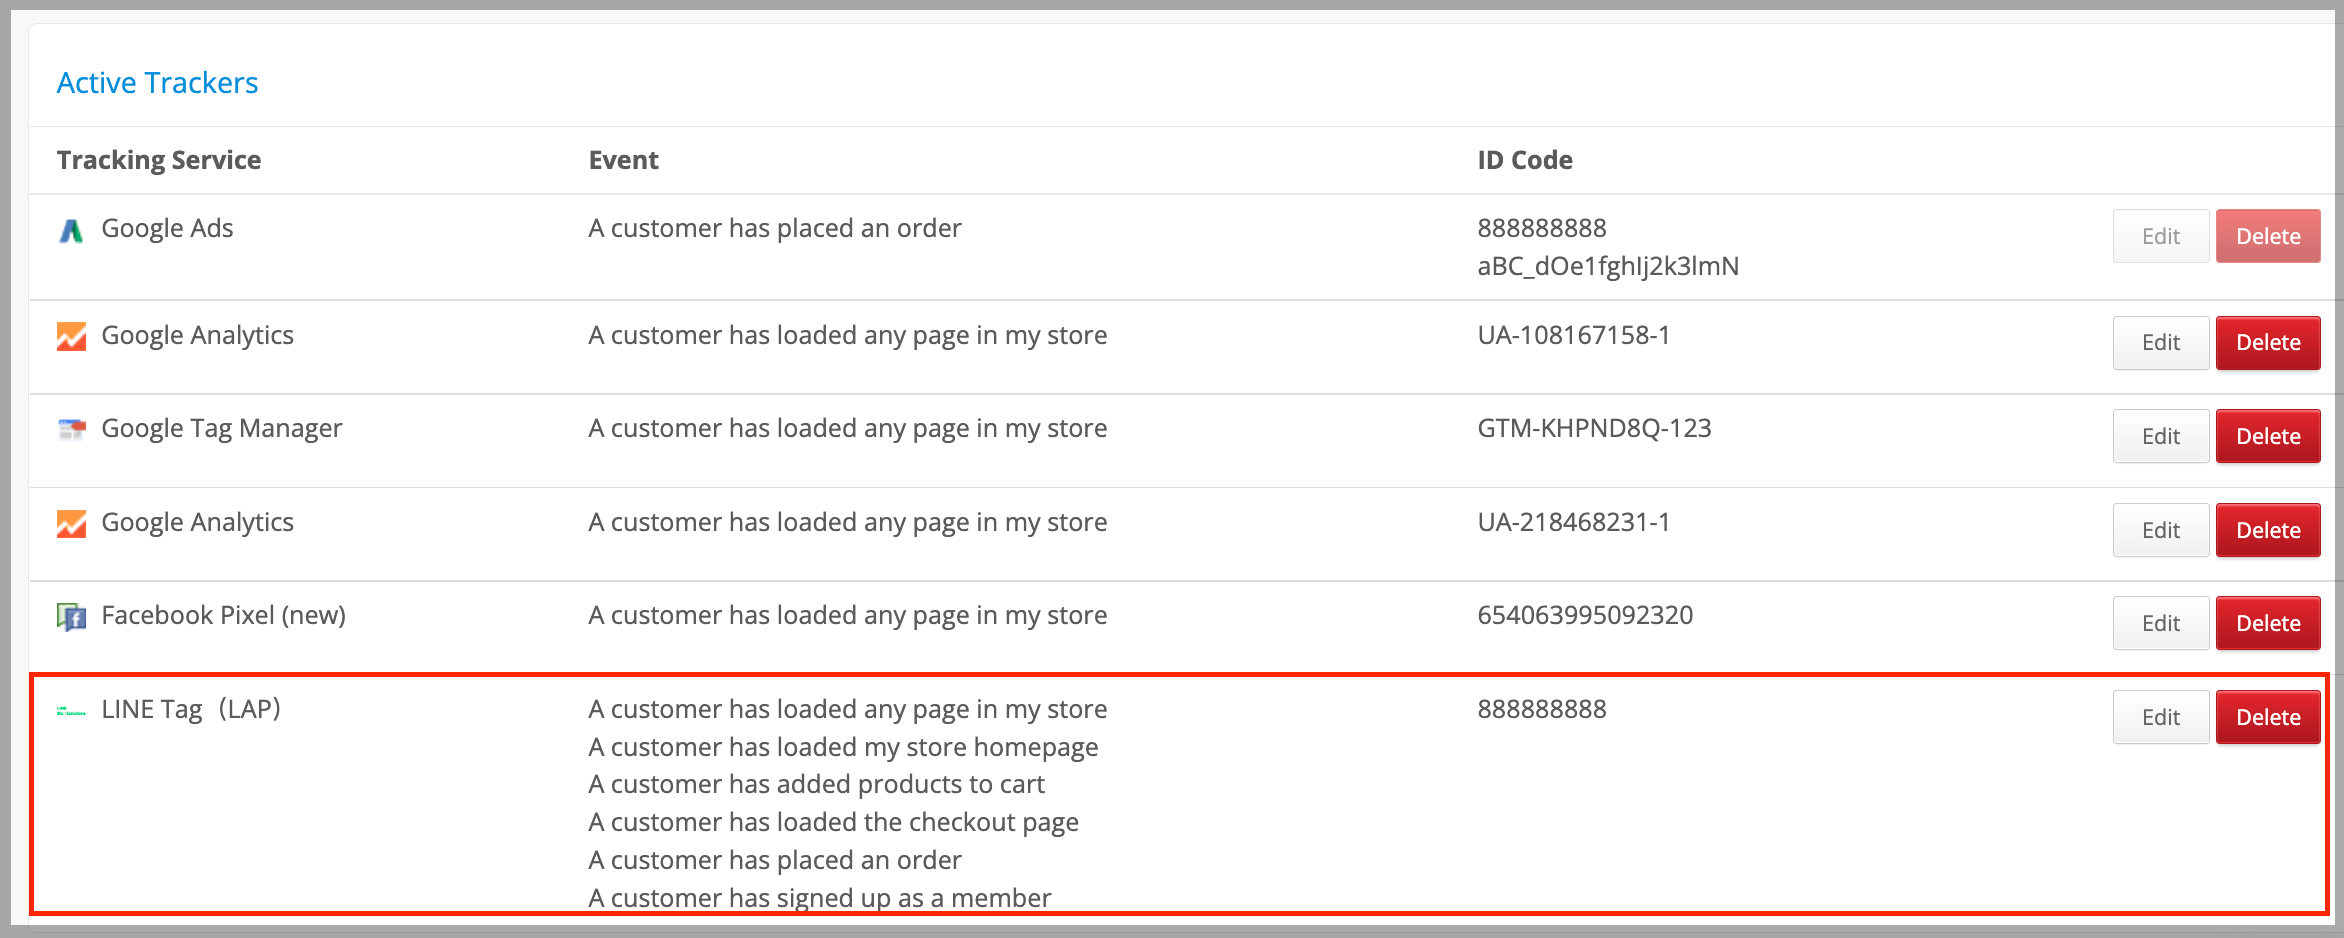Edit the Google Analytics UA-218468231-1 tracker
2344x938 pixels.
coord(2161,530)
